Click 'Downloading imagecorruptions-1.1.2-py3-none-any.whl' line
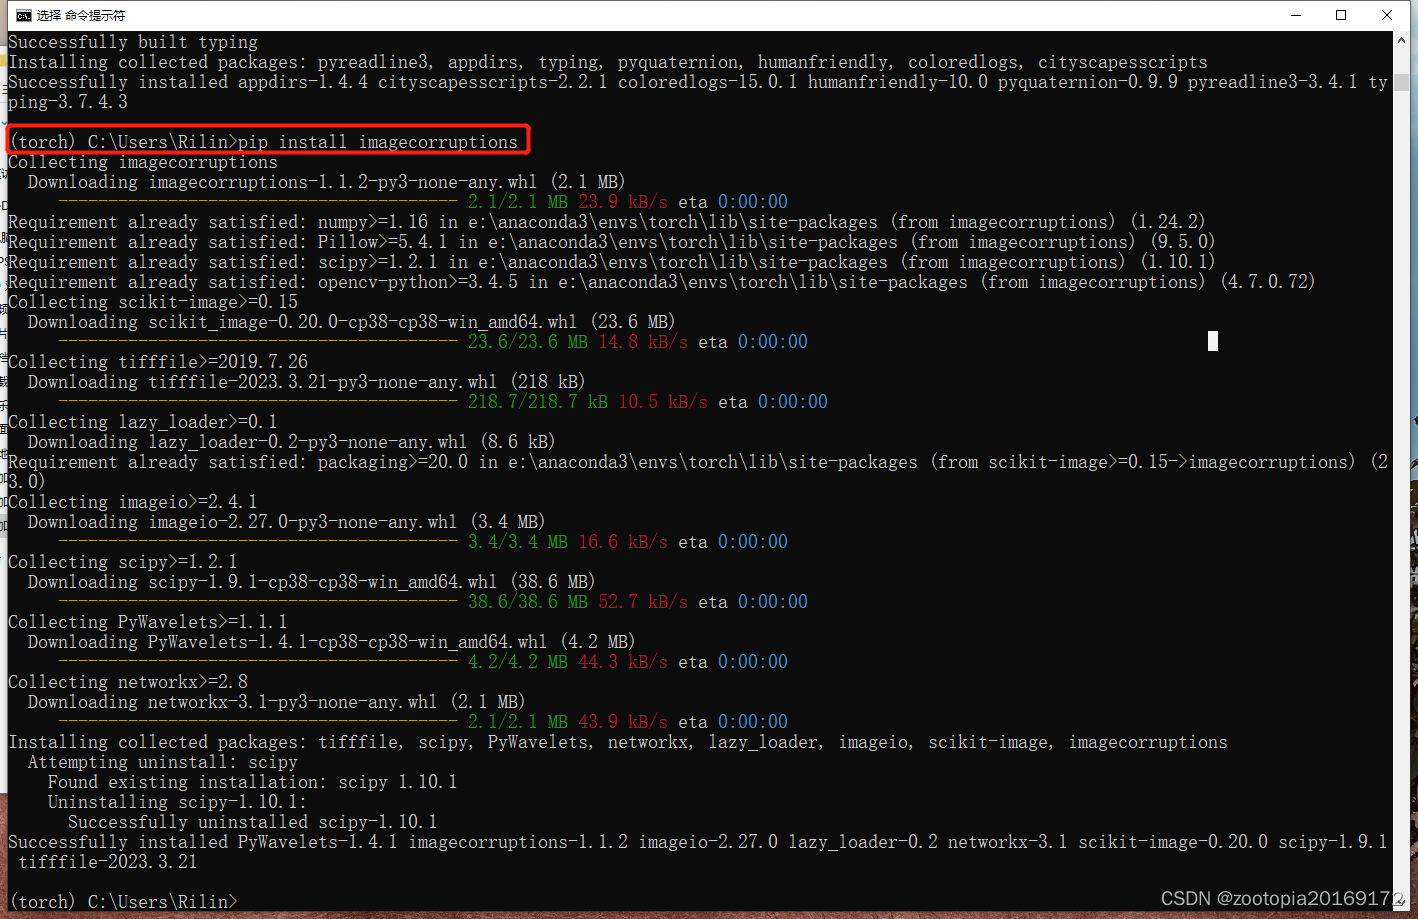The width and height of the screenshot is (1418, 919). point(326,182)
